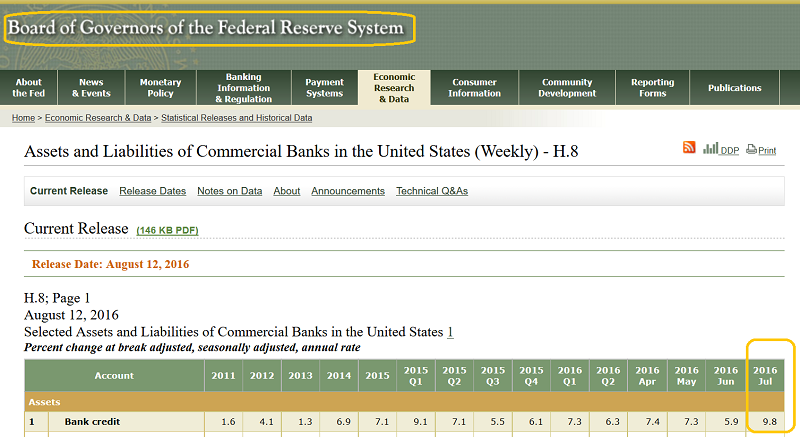The height and width of the screenshot is (437, 800).
Task: Open the Reporting Forms menu
Action: [652, 88]
